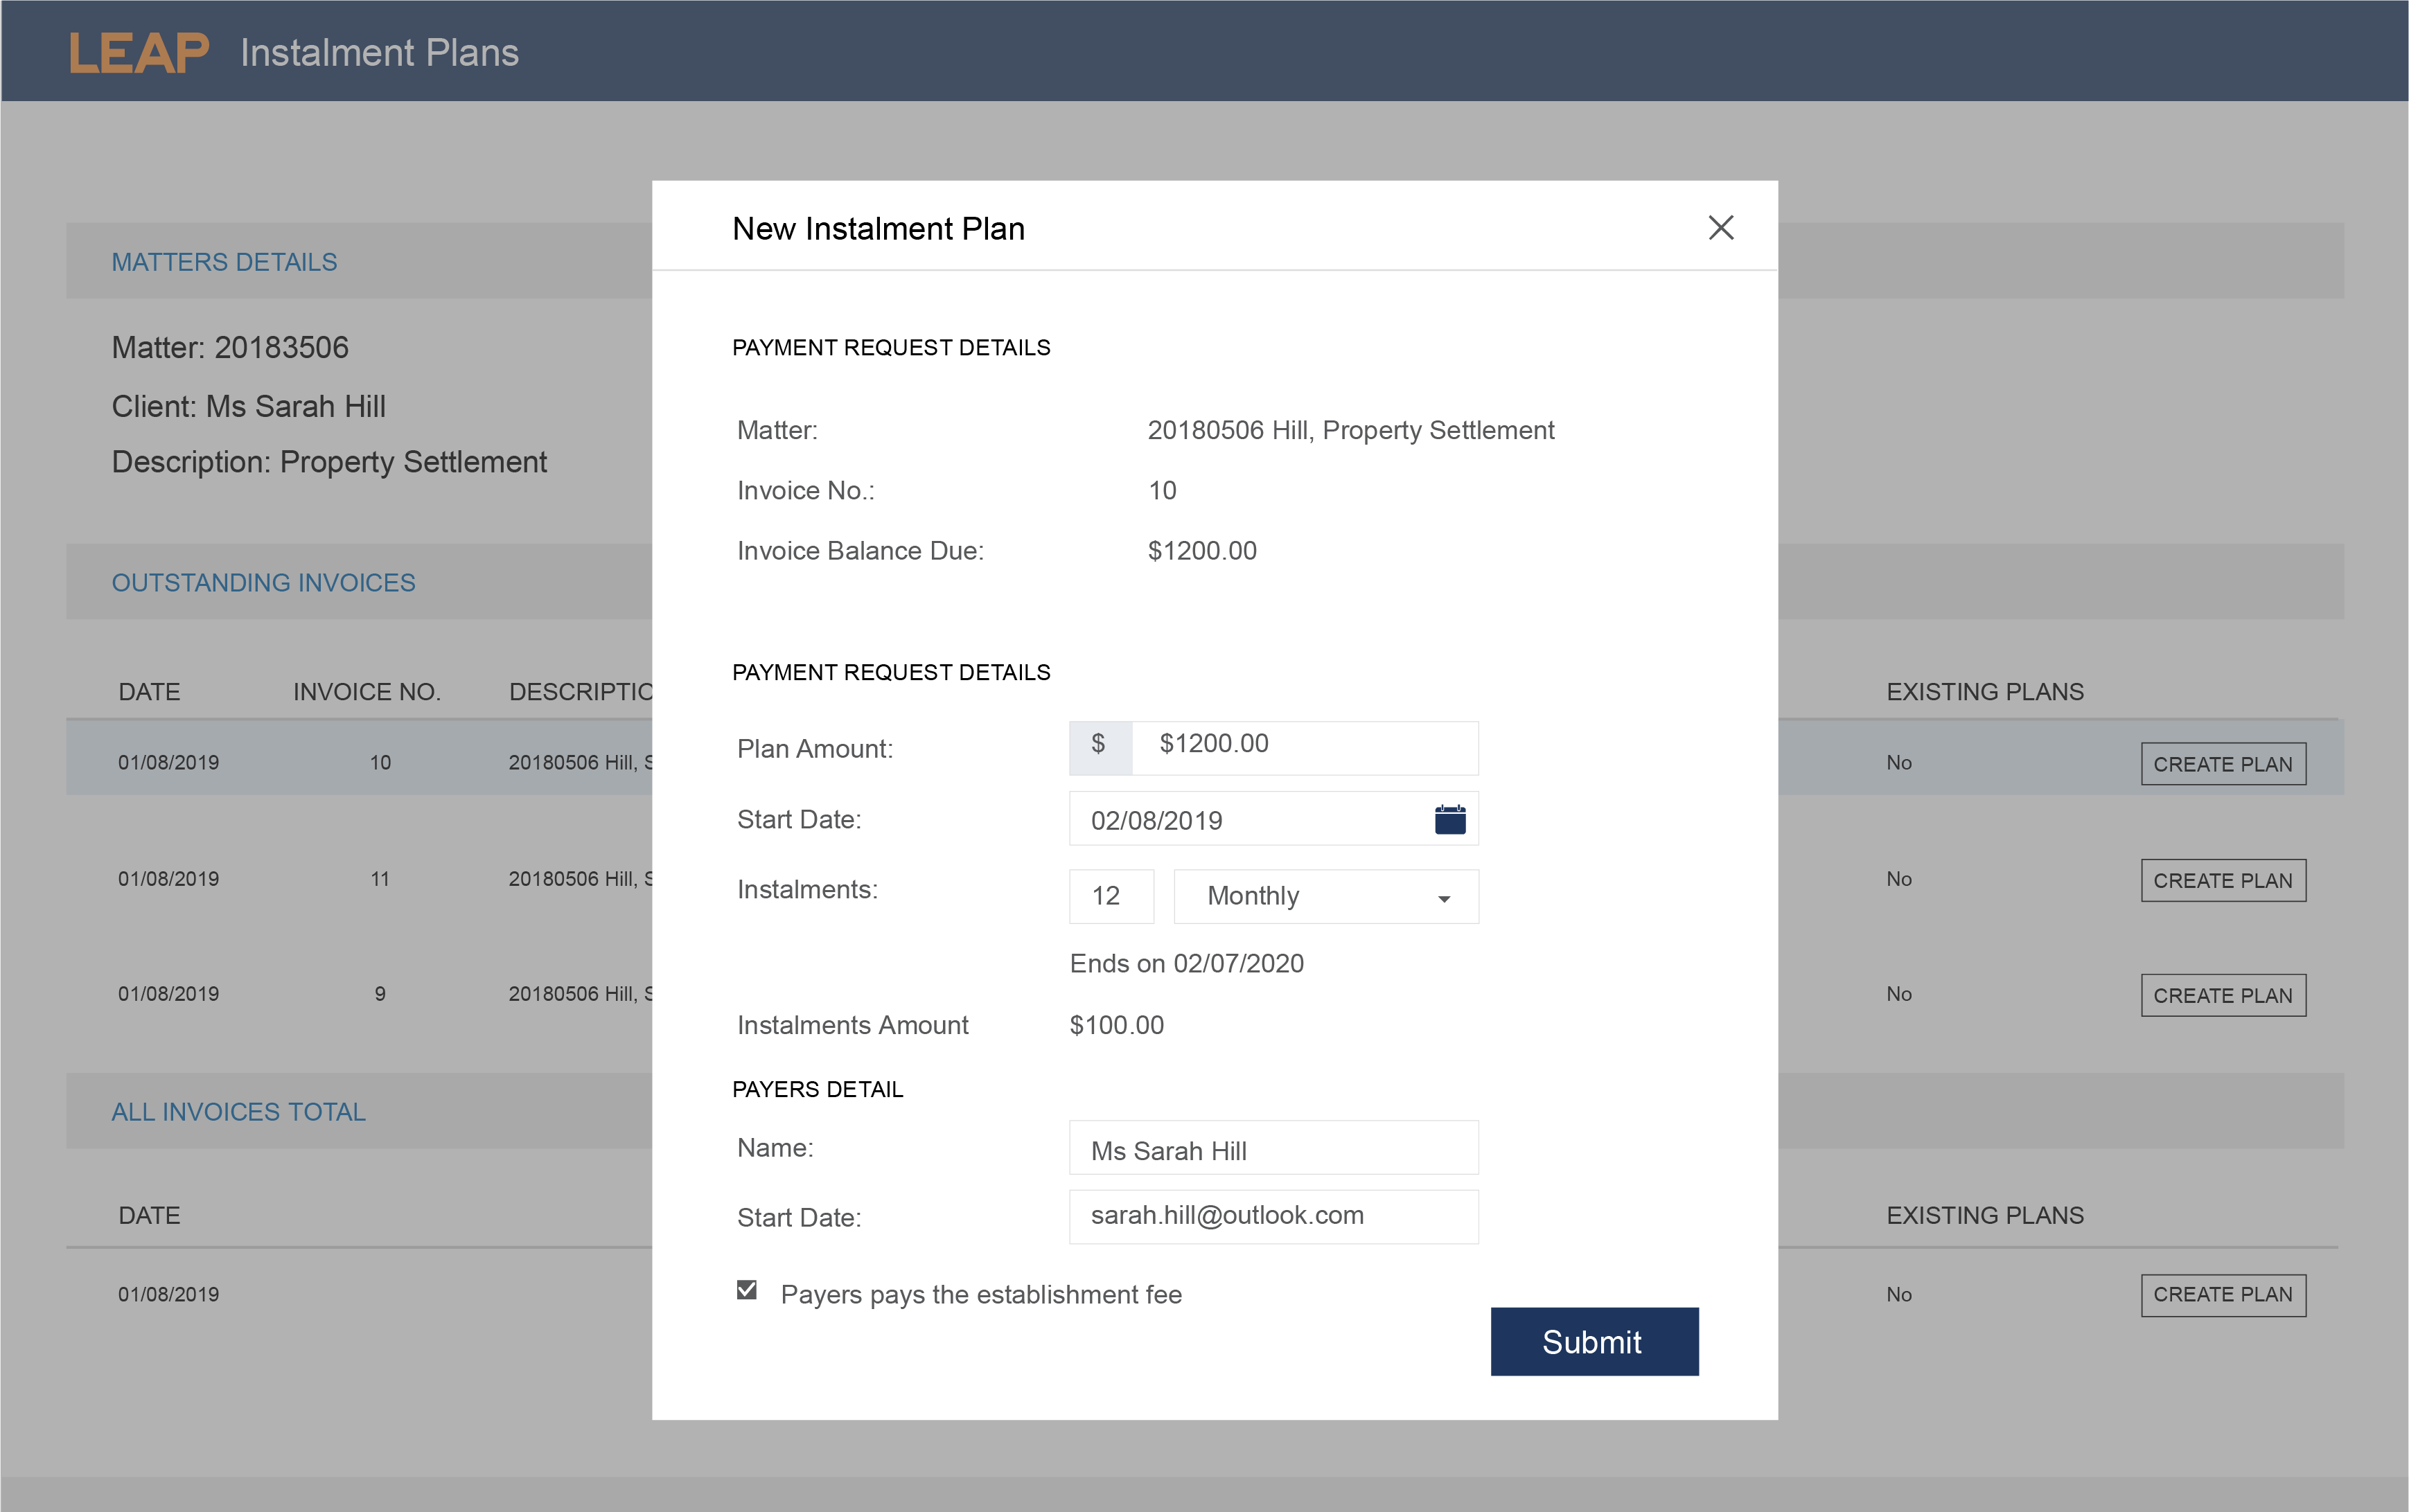This screenshot has width=2409, height=1512.
Task: Select the Start Date 02/08/2019 field
Action: point(1273,819)
